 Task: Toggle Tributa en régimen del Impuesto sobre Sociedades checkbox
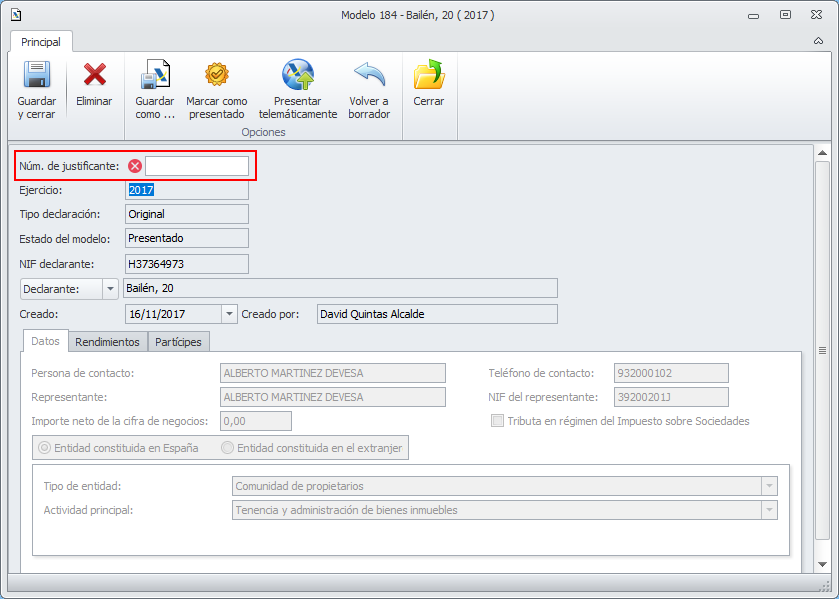click(x=497, y=421)
